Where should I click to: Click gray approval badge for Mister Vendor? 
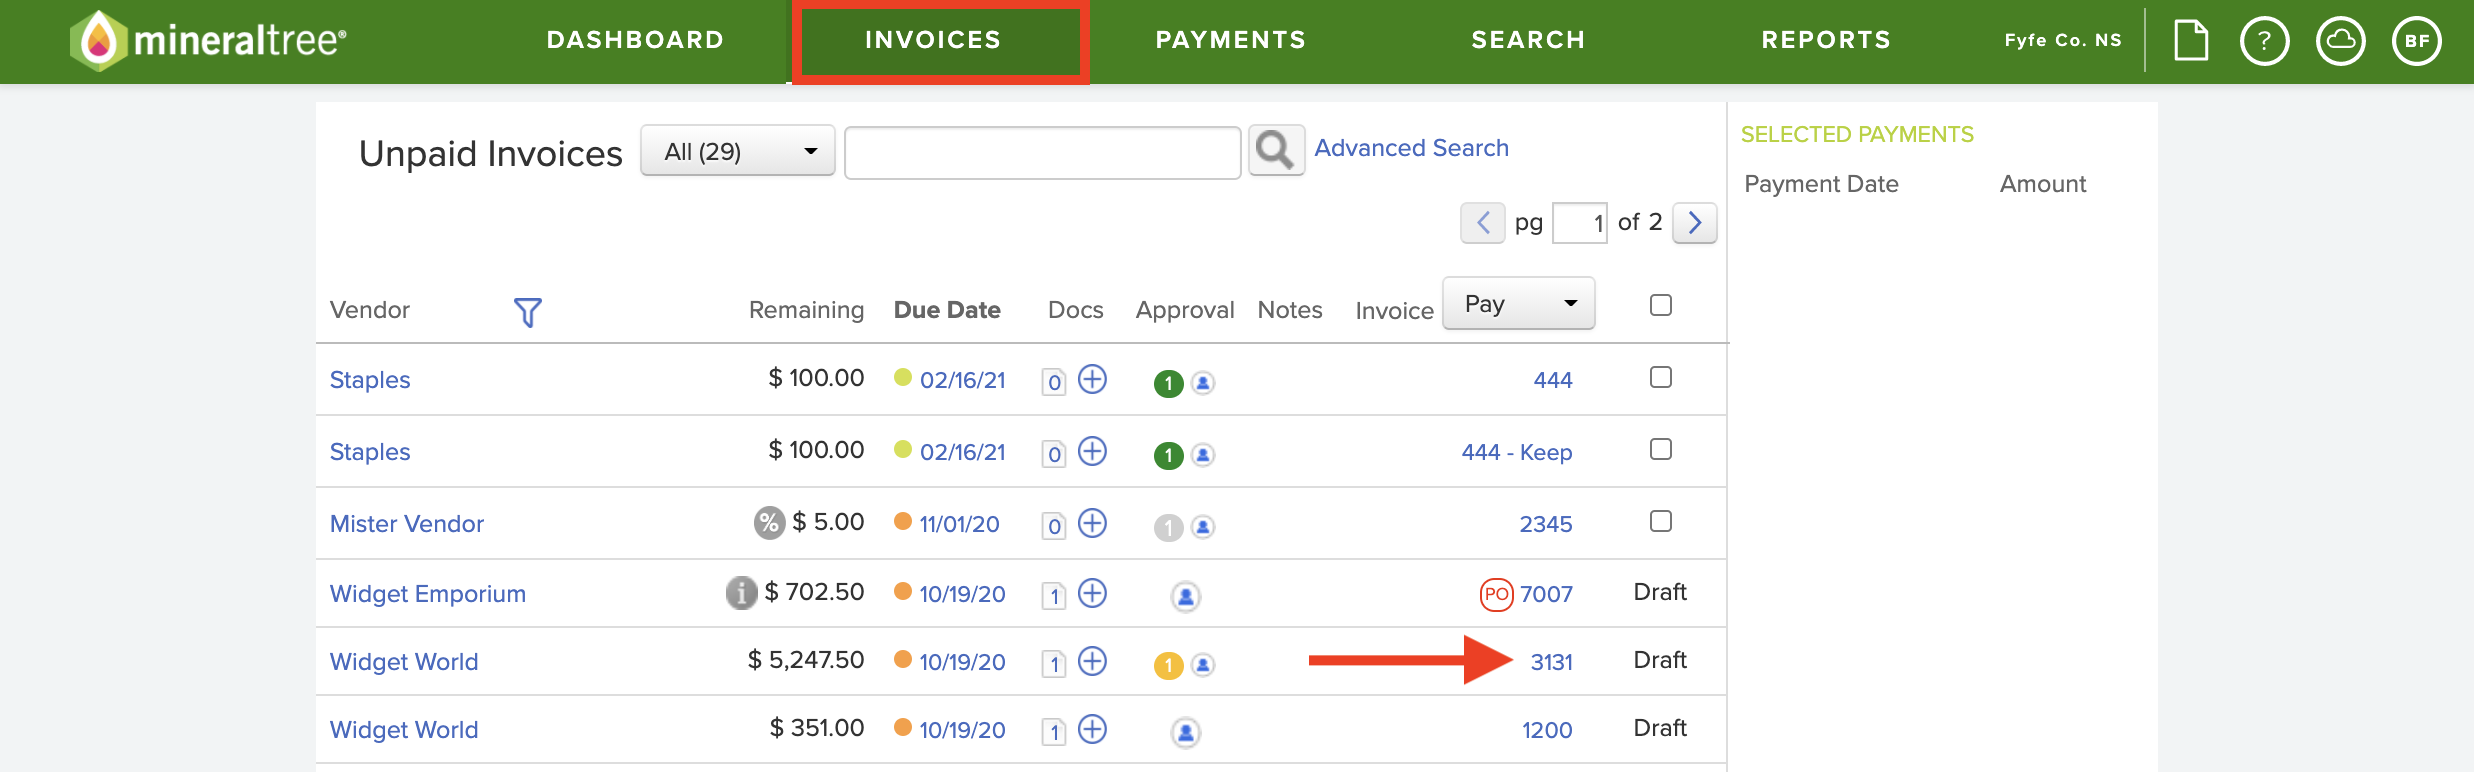pos(1168,527)
